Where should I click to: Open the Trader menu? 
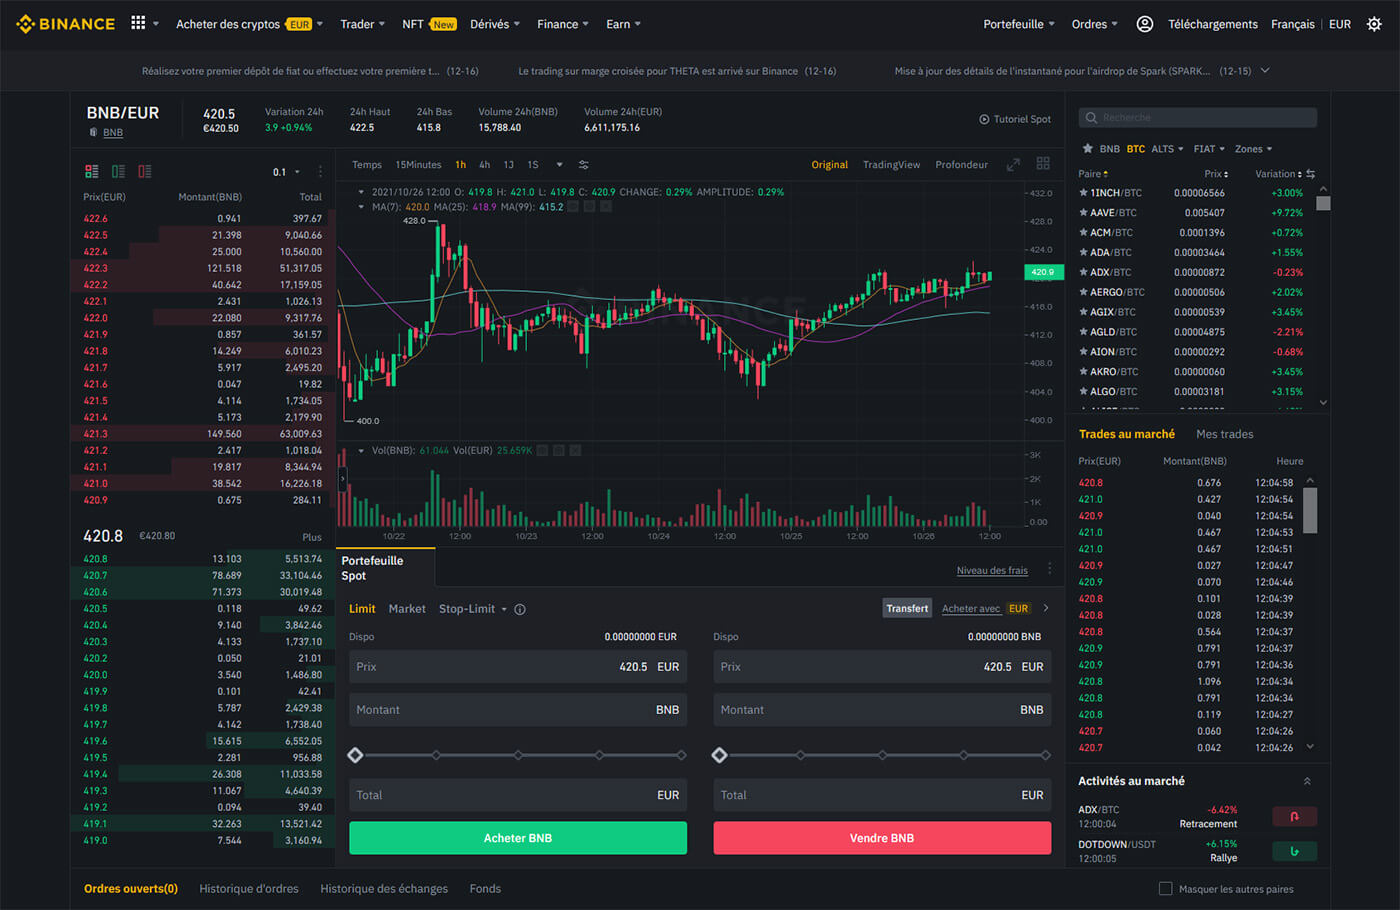pos(362,24)
